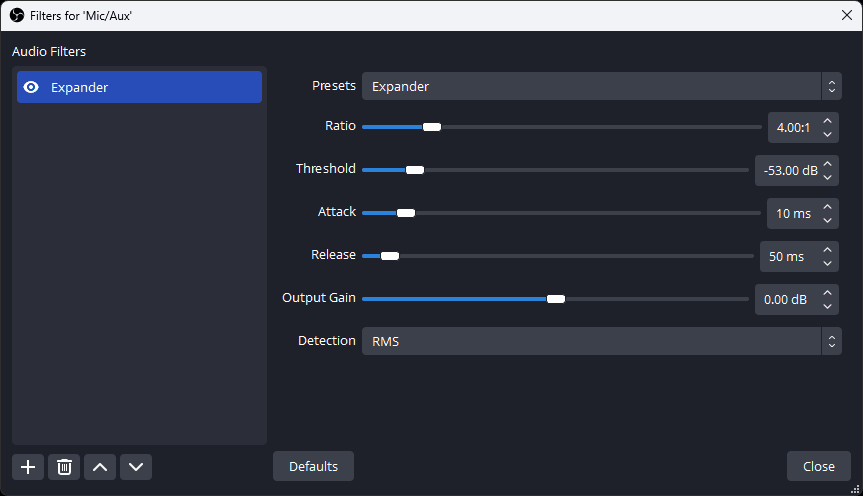The height and width of the screenshot is (496, 863).
Task: Close the Filters window via title bar X
Action: coord(846,15)
